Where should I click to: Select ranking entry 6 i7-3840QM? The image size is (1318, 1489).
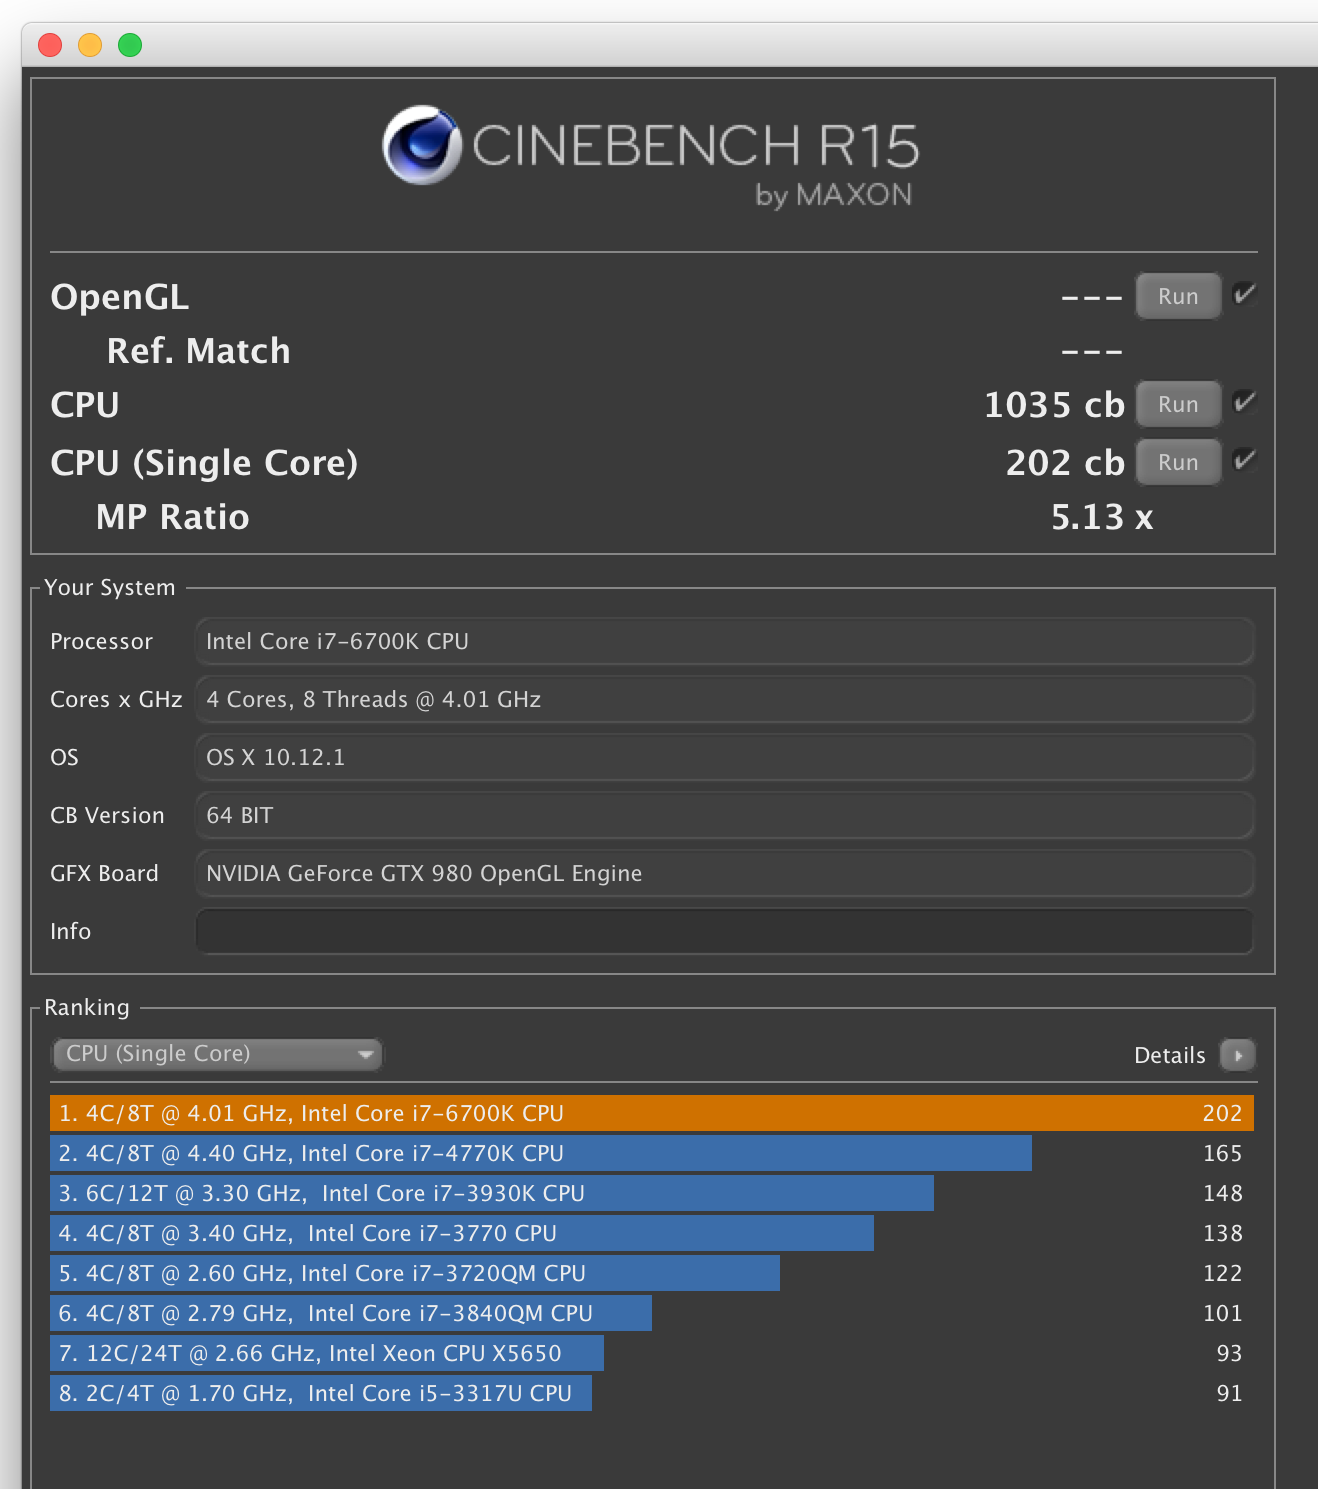[x=652, y=1313]
